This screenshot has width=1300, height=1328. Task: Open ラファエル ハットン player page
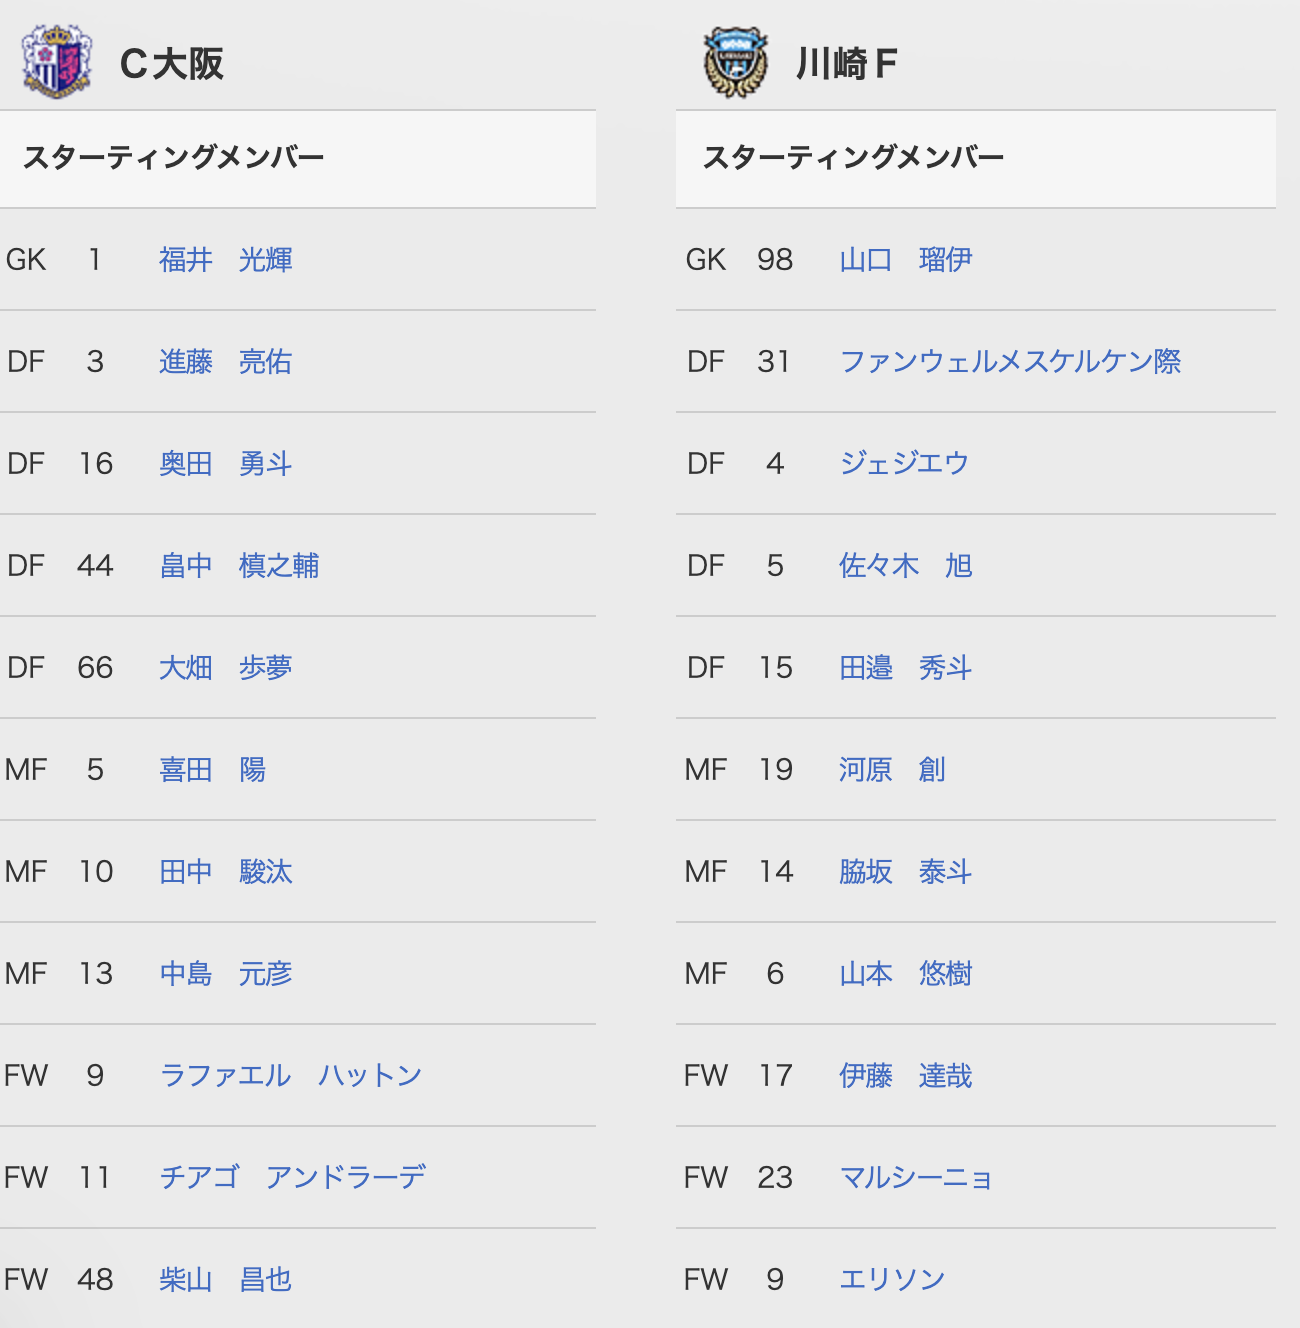coord(291,1076)
